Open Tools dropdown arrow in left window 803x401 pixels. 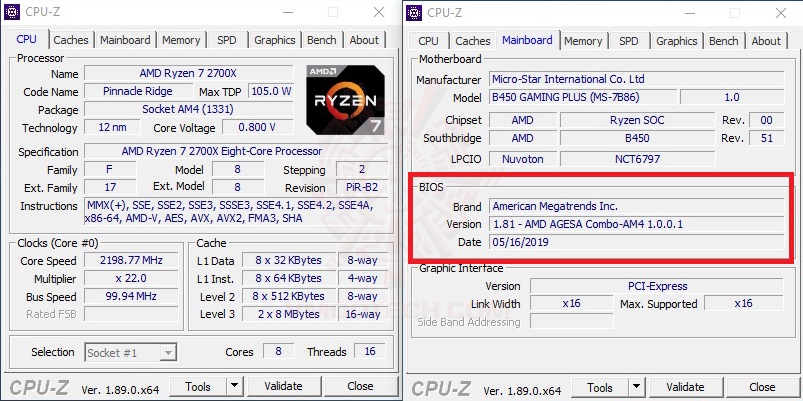[234, 386]
